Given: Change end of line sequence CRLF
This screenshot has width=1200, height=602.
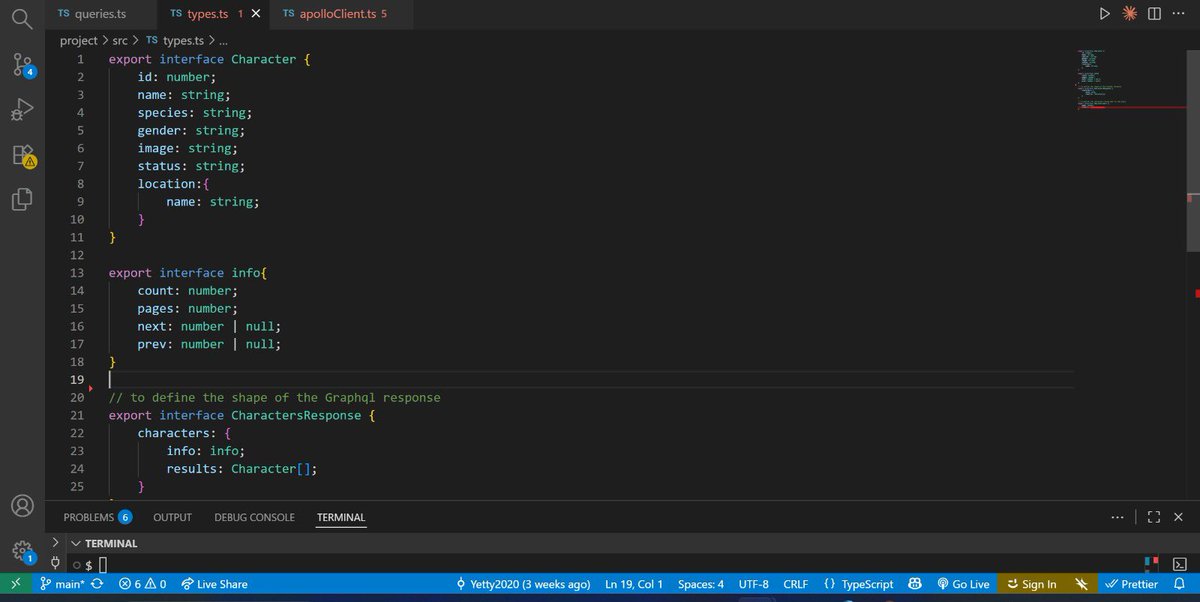Looking at the screenshot, I should pyautogui.click(x=795, y=584).
